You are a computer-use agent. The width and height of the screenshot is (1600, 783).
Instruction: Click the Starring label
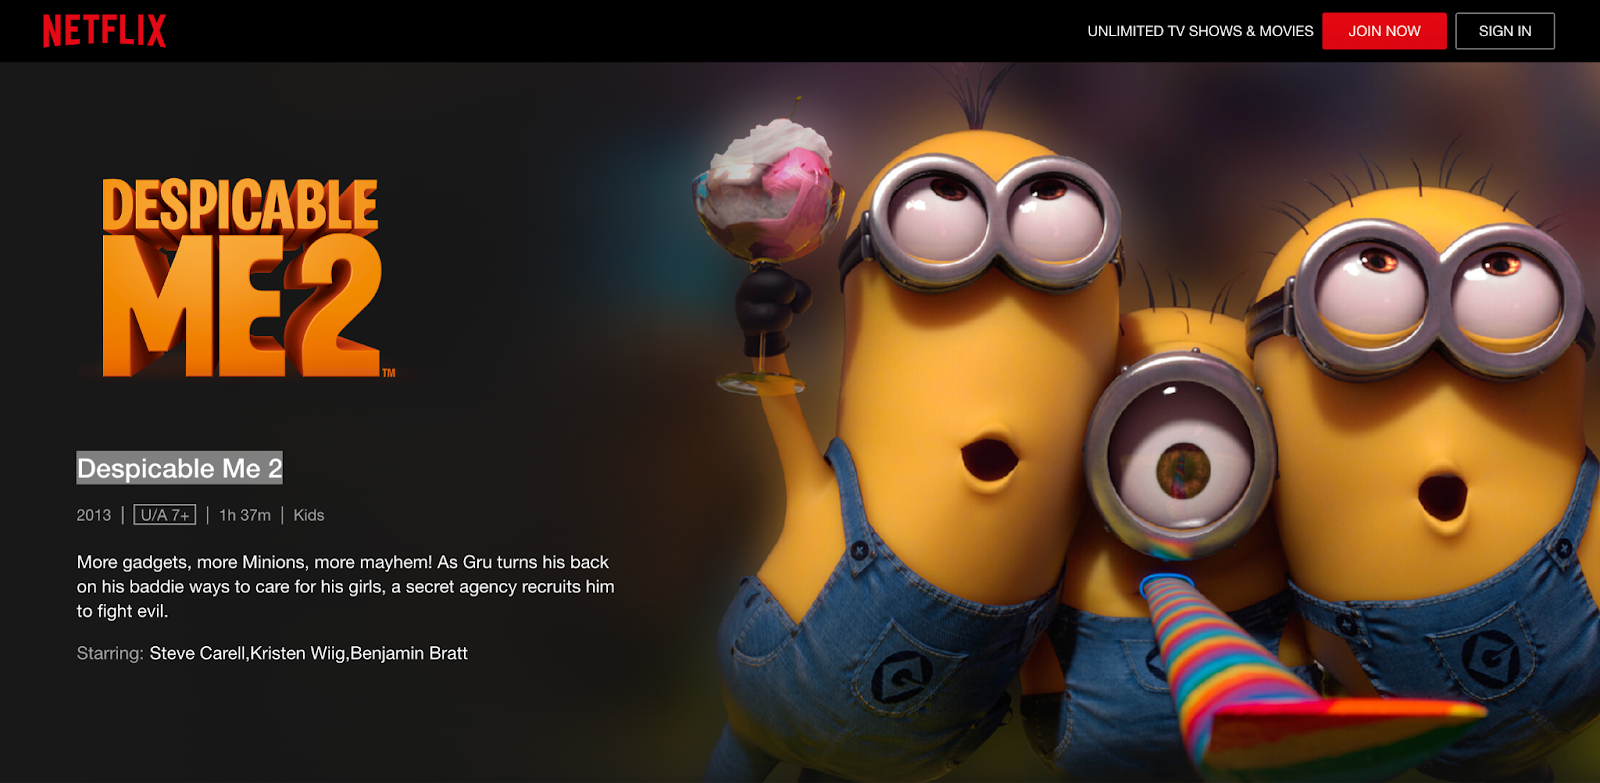coord(110,653)
